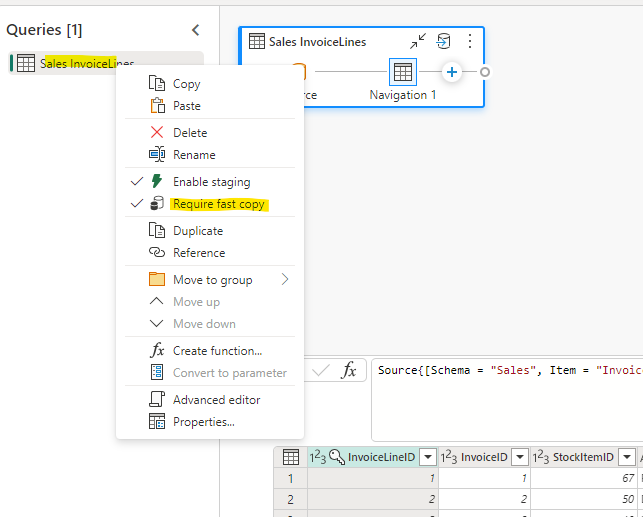Select row number 2 in the grid
This screenshot has width=643, height=517.
pos(290,499)
